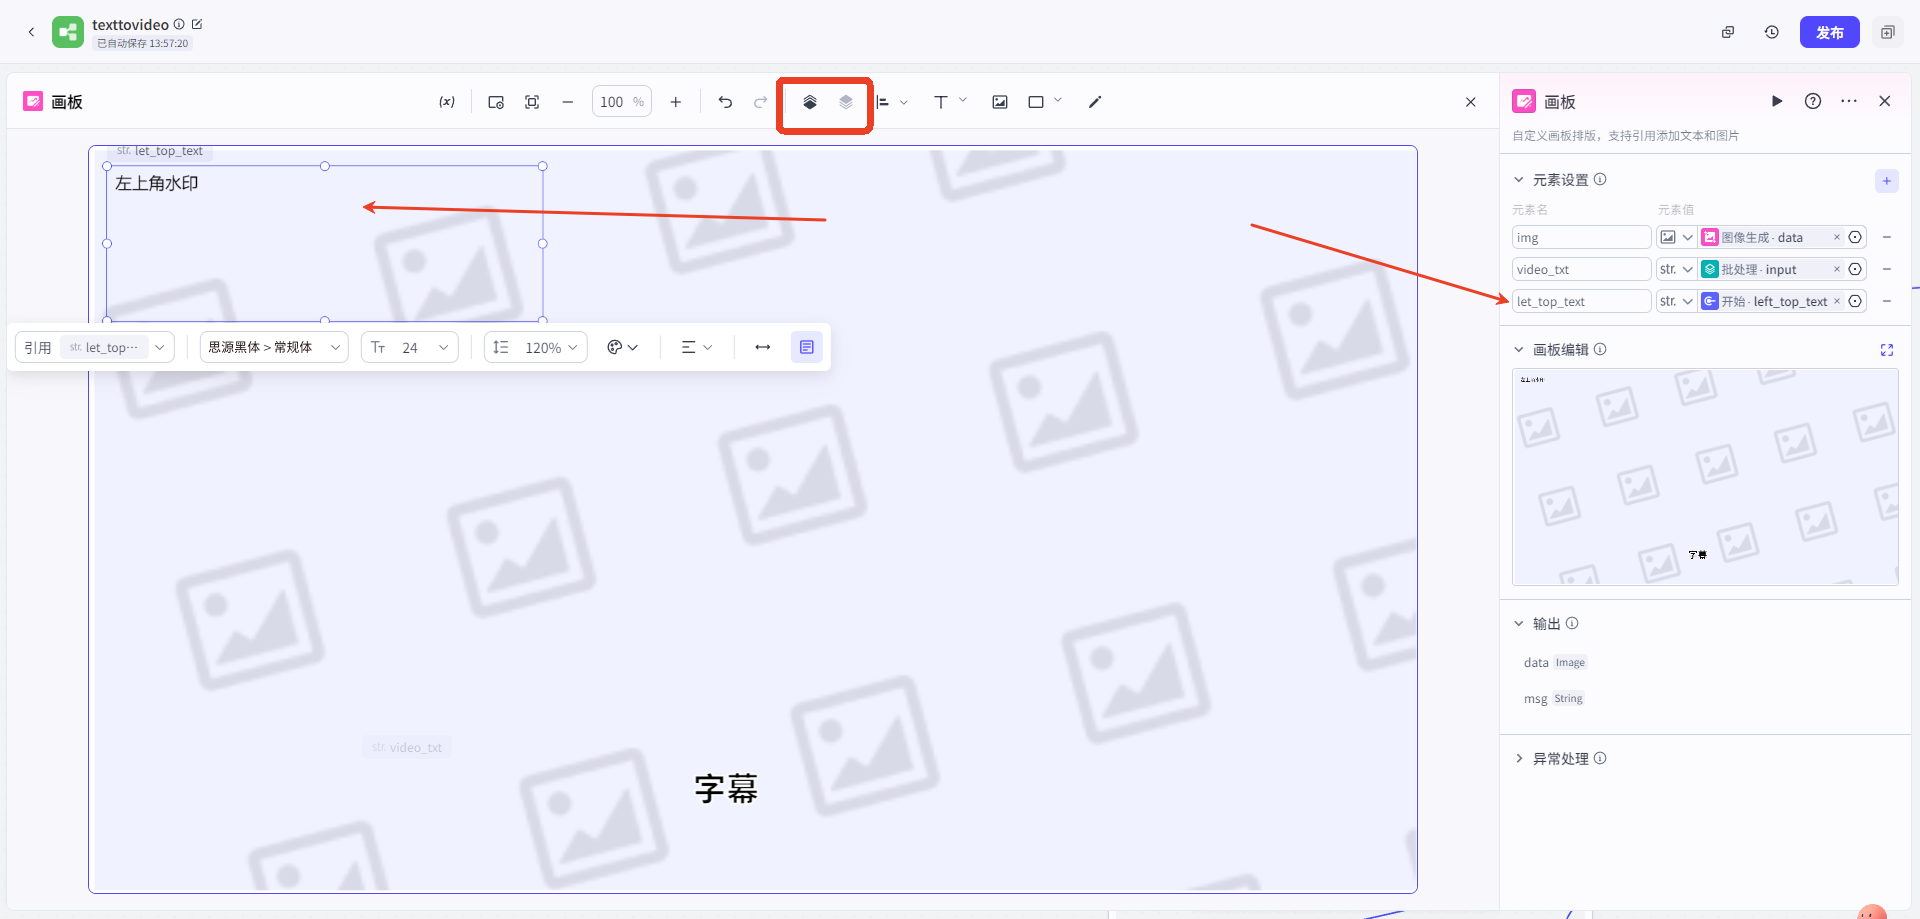This screenshot has width=1920, height=919.
Task: Collapse the 元素设置 section
Action: coord(1521,179)
